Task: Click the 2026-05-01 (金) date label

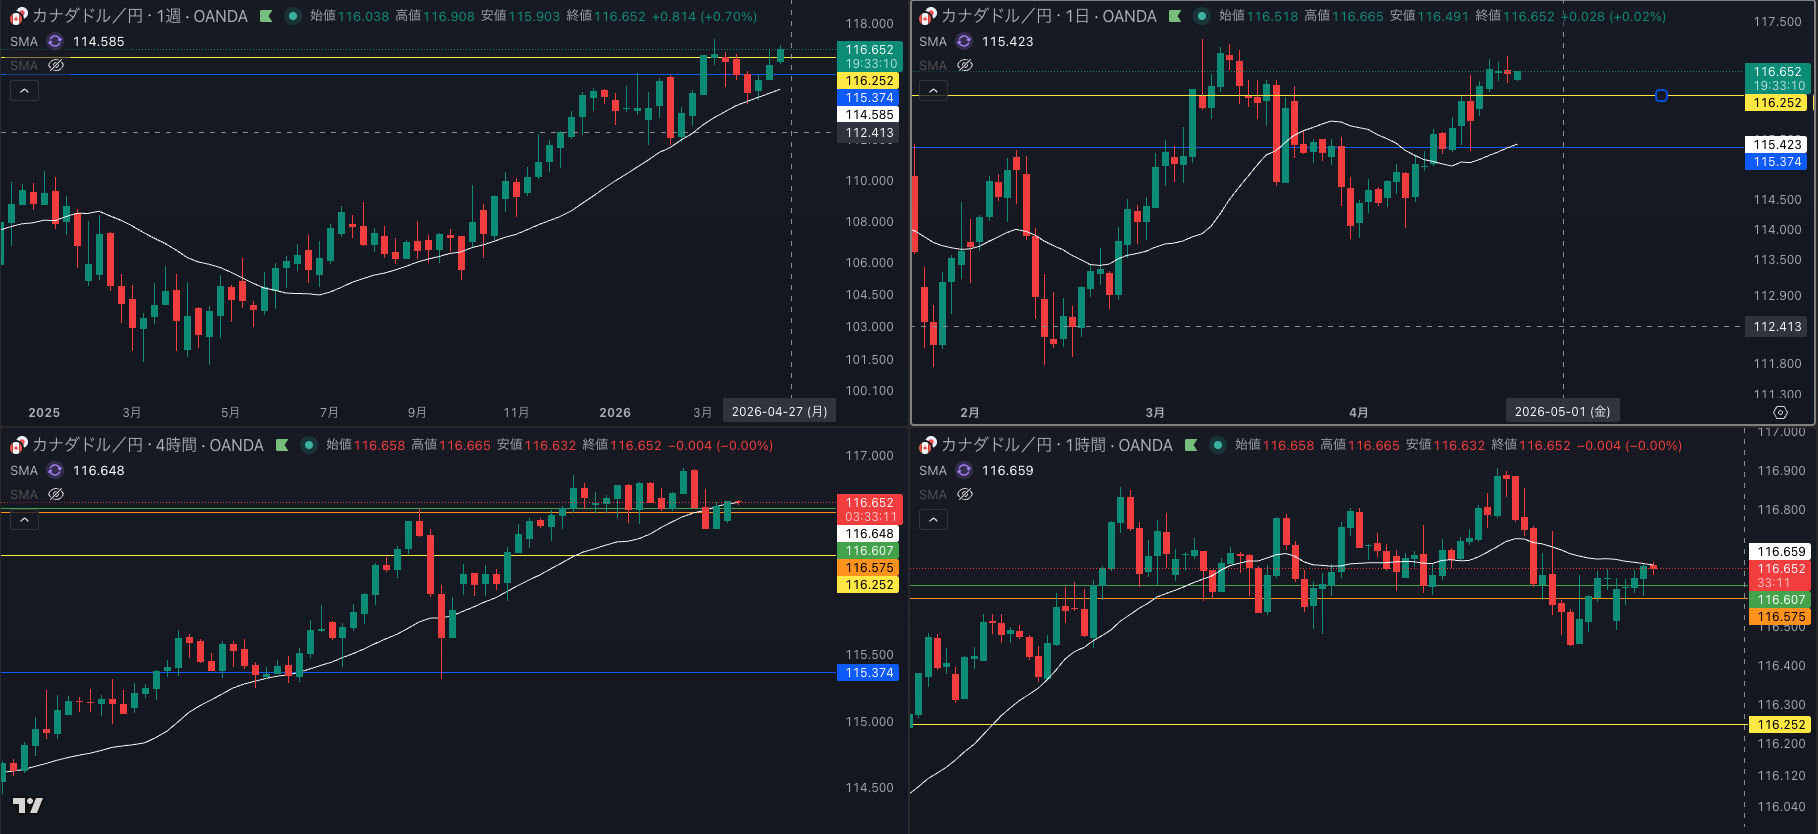Action: point(1562,412)
